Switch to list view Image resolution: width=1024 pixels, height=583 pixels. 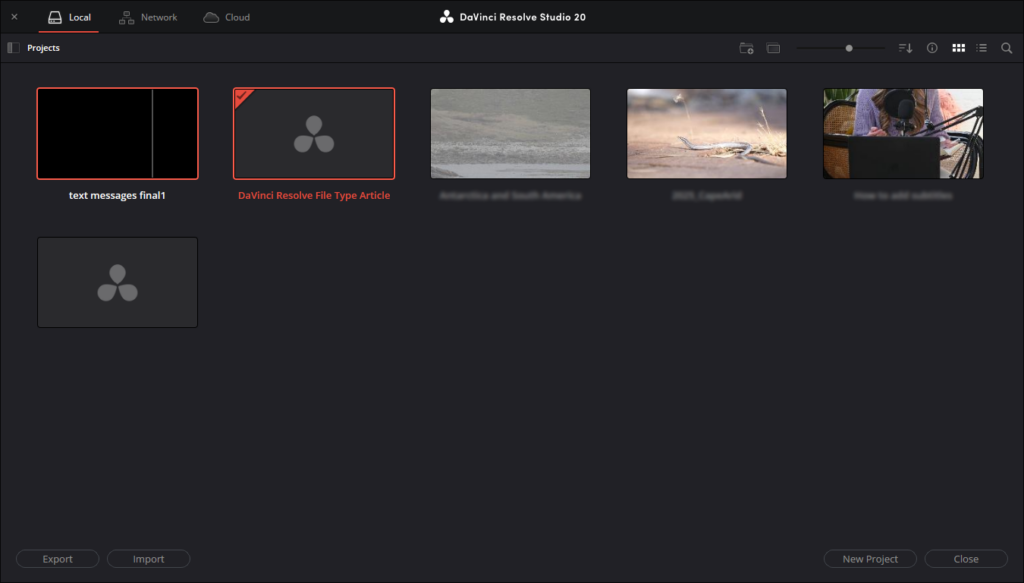coord(982,48)
